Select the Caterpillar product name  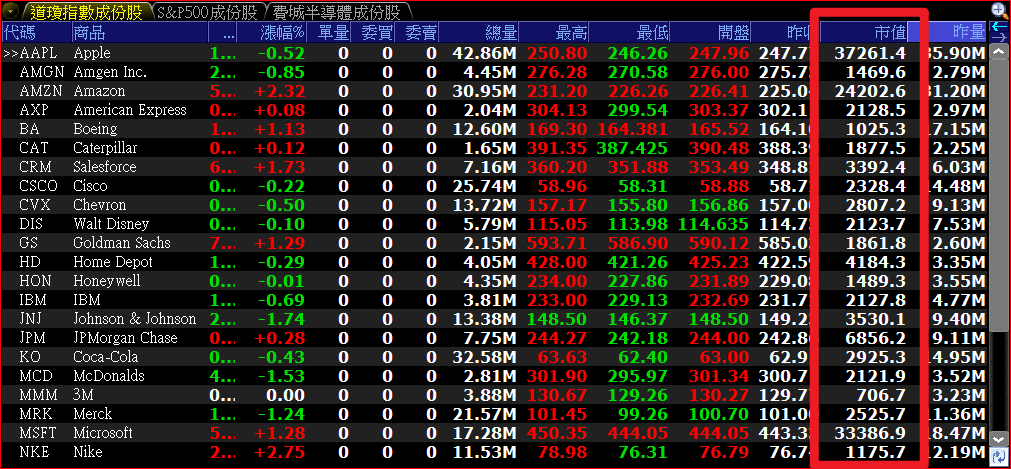[105, 148]
